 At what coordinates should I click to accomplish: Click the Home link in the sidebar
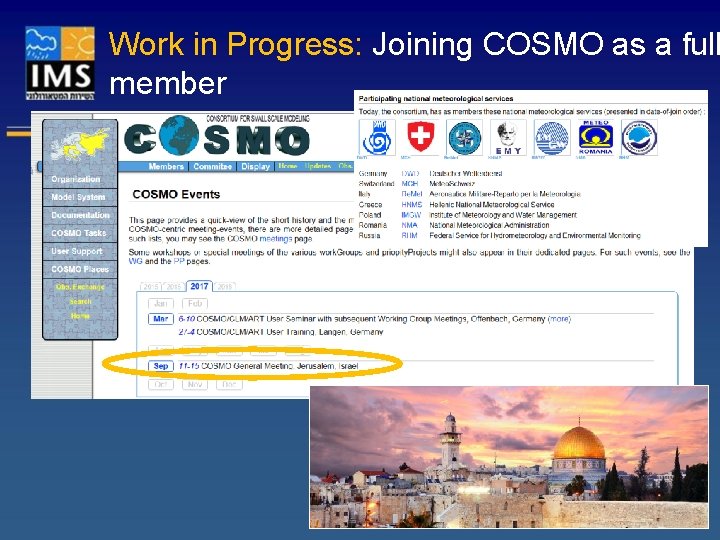tap(80, 315)
